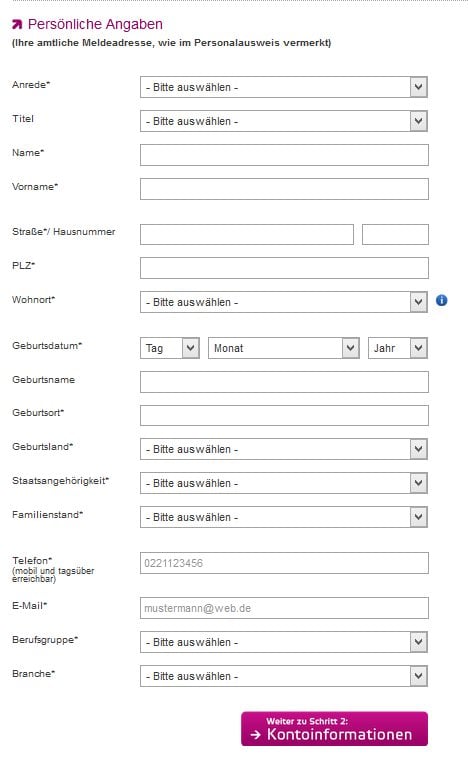468x757 pixels.
Task: Select the PLZ input field
Action: (284, 268)
